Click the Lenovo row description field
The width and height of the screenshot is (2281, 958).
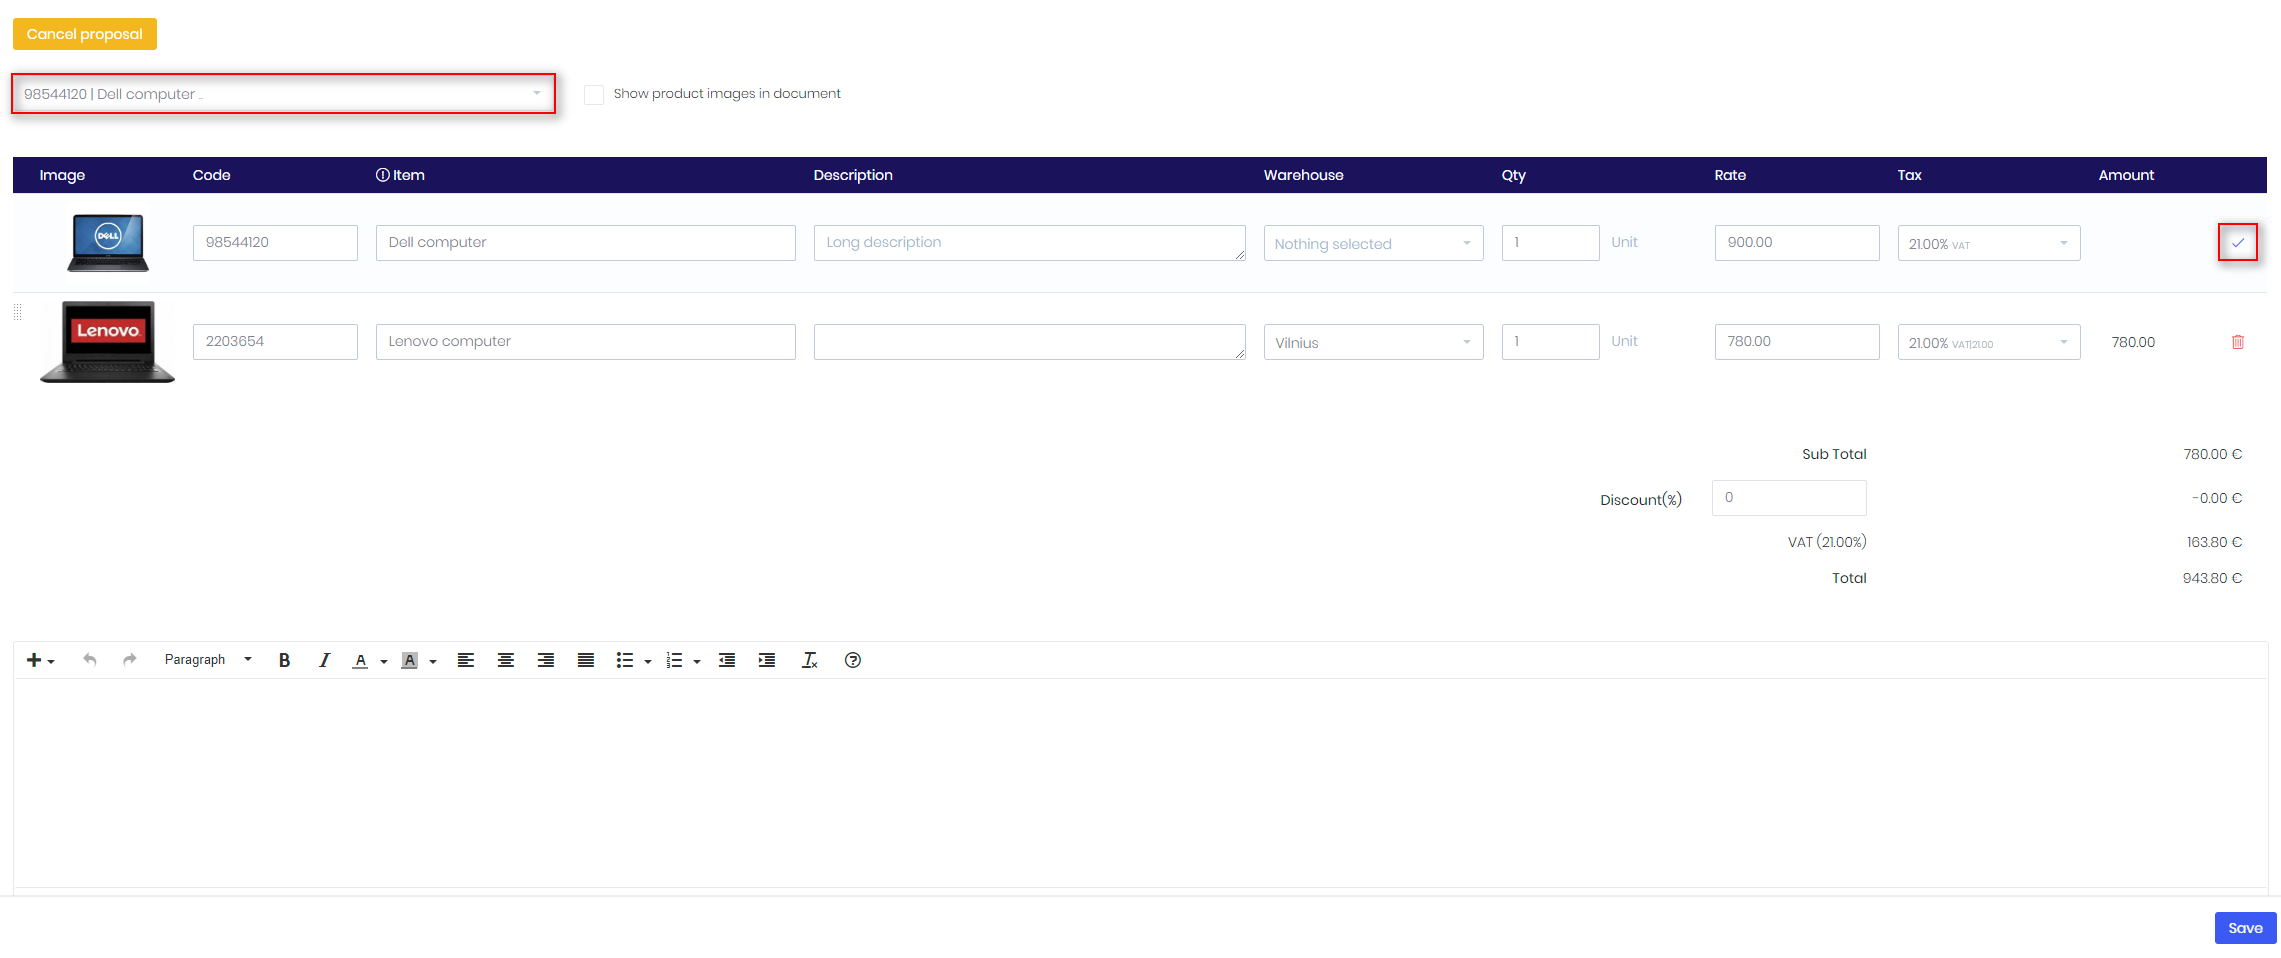[1029, 342]
